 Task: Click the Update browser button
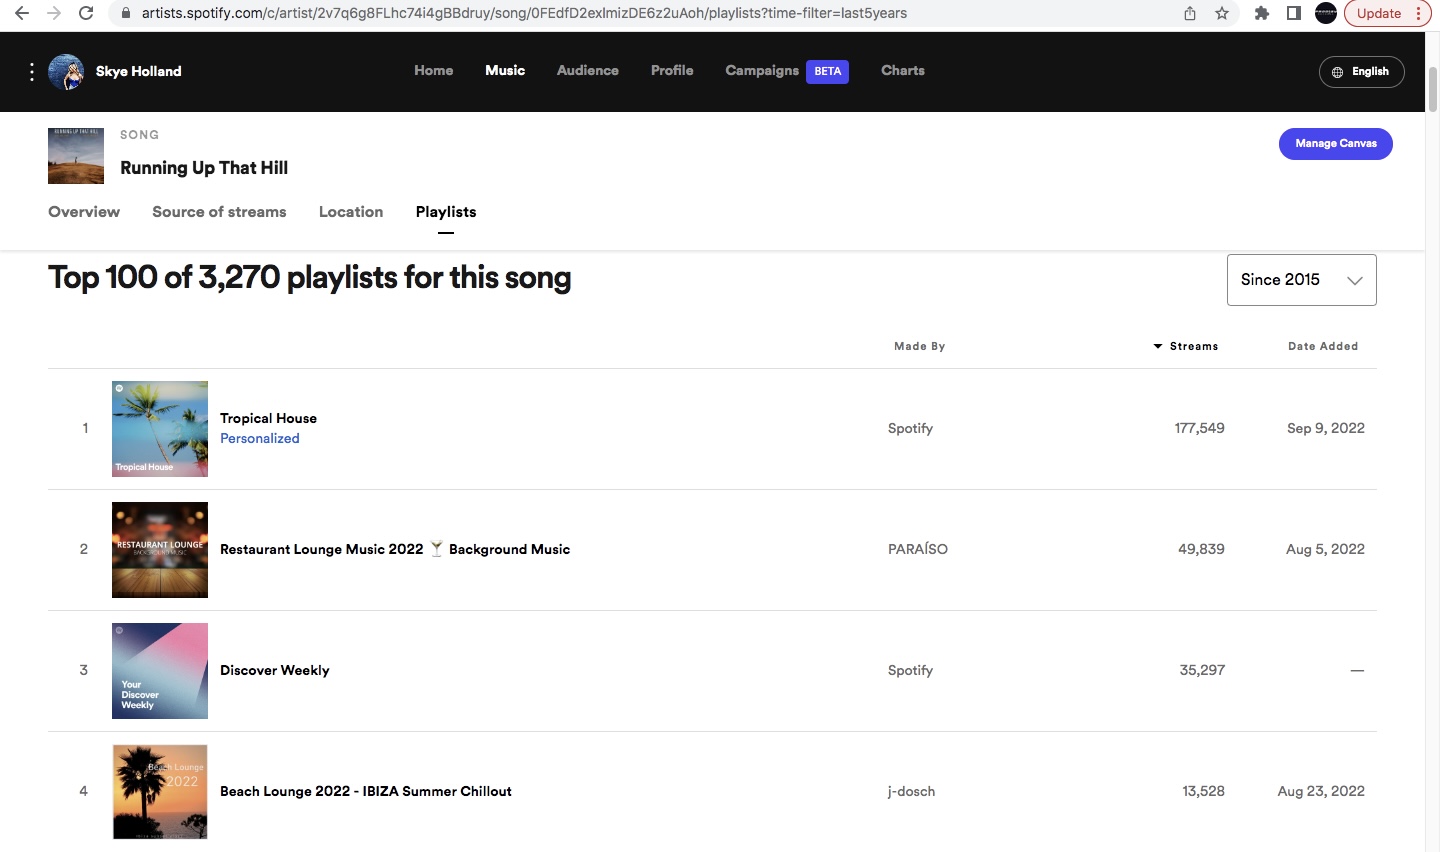(1379, 13)
